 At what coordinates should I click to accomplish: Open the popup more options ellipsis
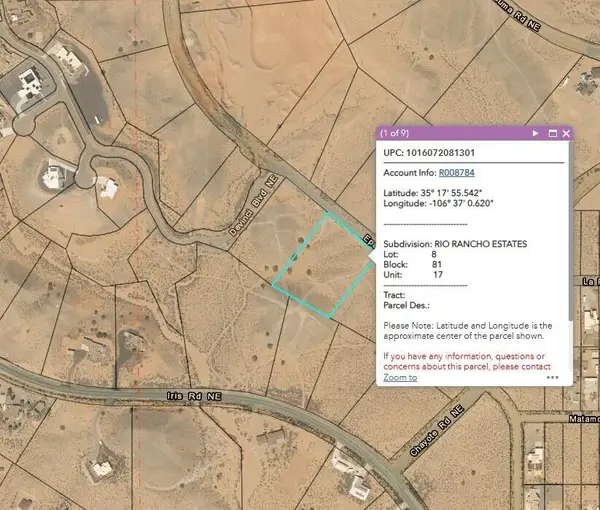(553, 378)
